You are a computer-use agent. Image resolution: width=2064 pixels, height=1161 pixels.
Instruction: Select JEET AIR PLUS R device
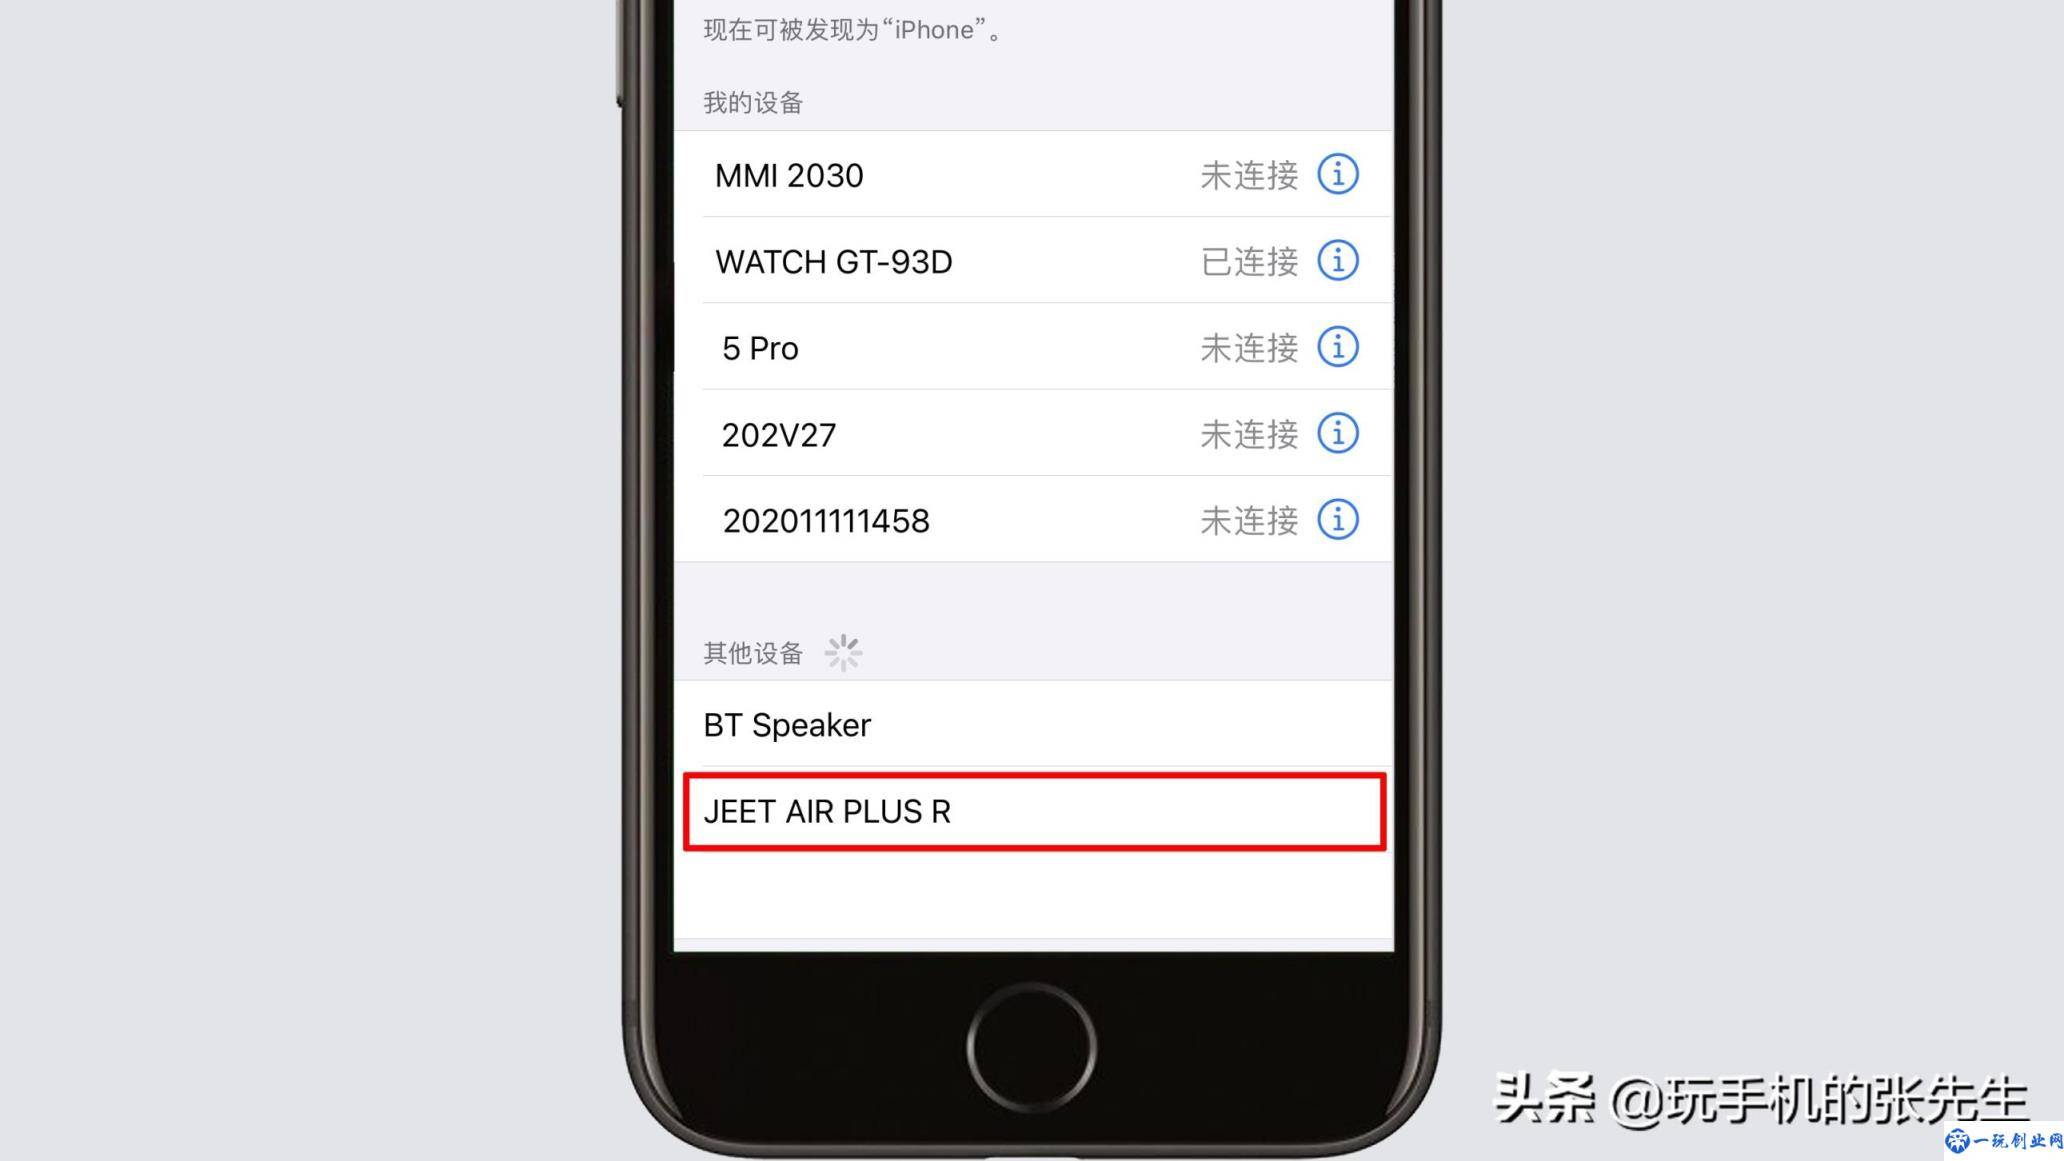(1032, 811)
